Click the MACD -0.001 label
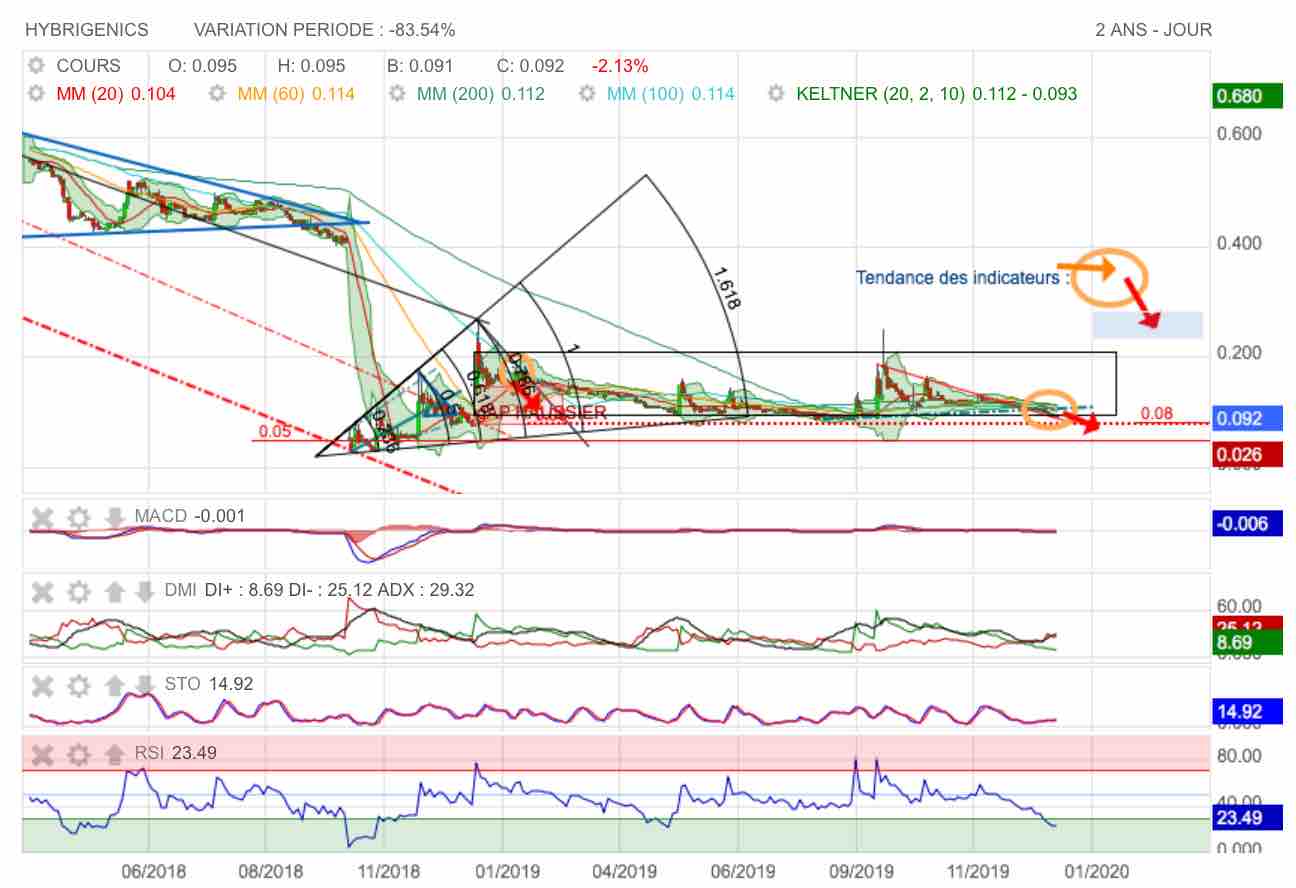Viewport: 1296px width, 888px height. (189, 516)
